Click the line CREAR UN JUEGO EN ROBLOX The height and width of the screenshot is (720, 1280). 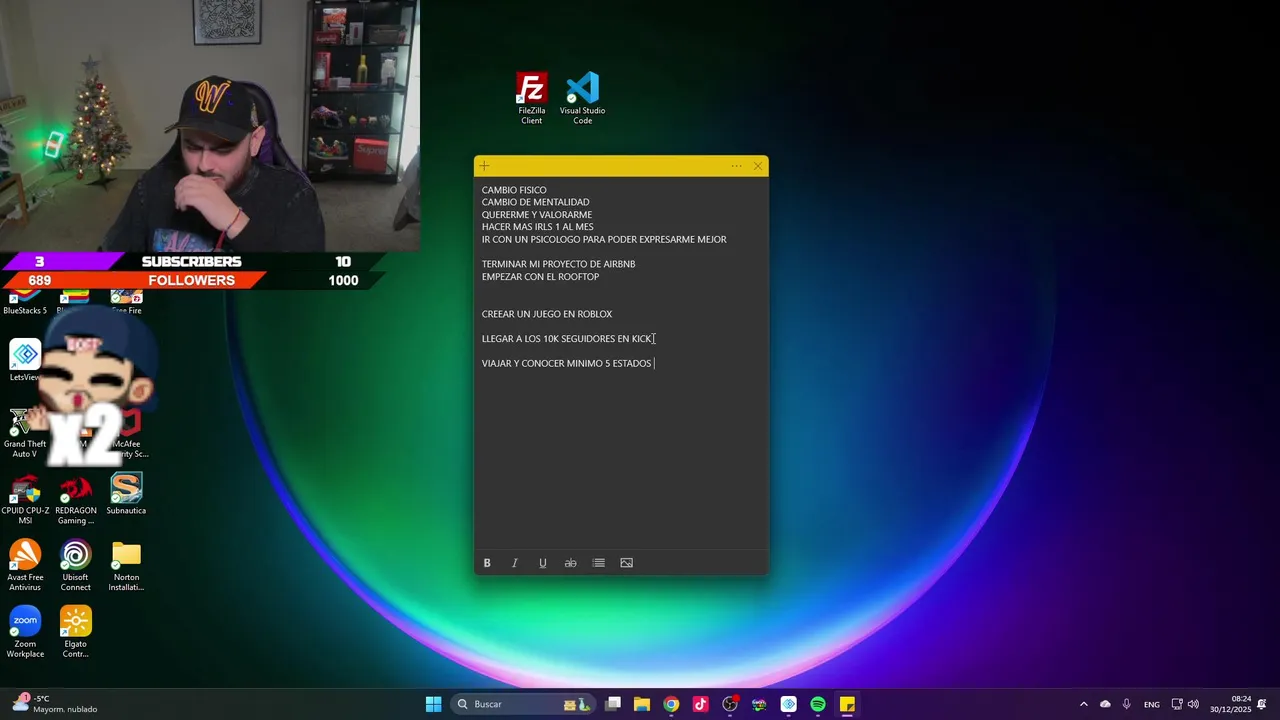coord(547,314)
